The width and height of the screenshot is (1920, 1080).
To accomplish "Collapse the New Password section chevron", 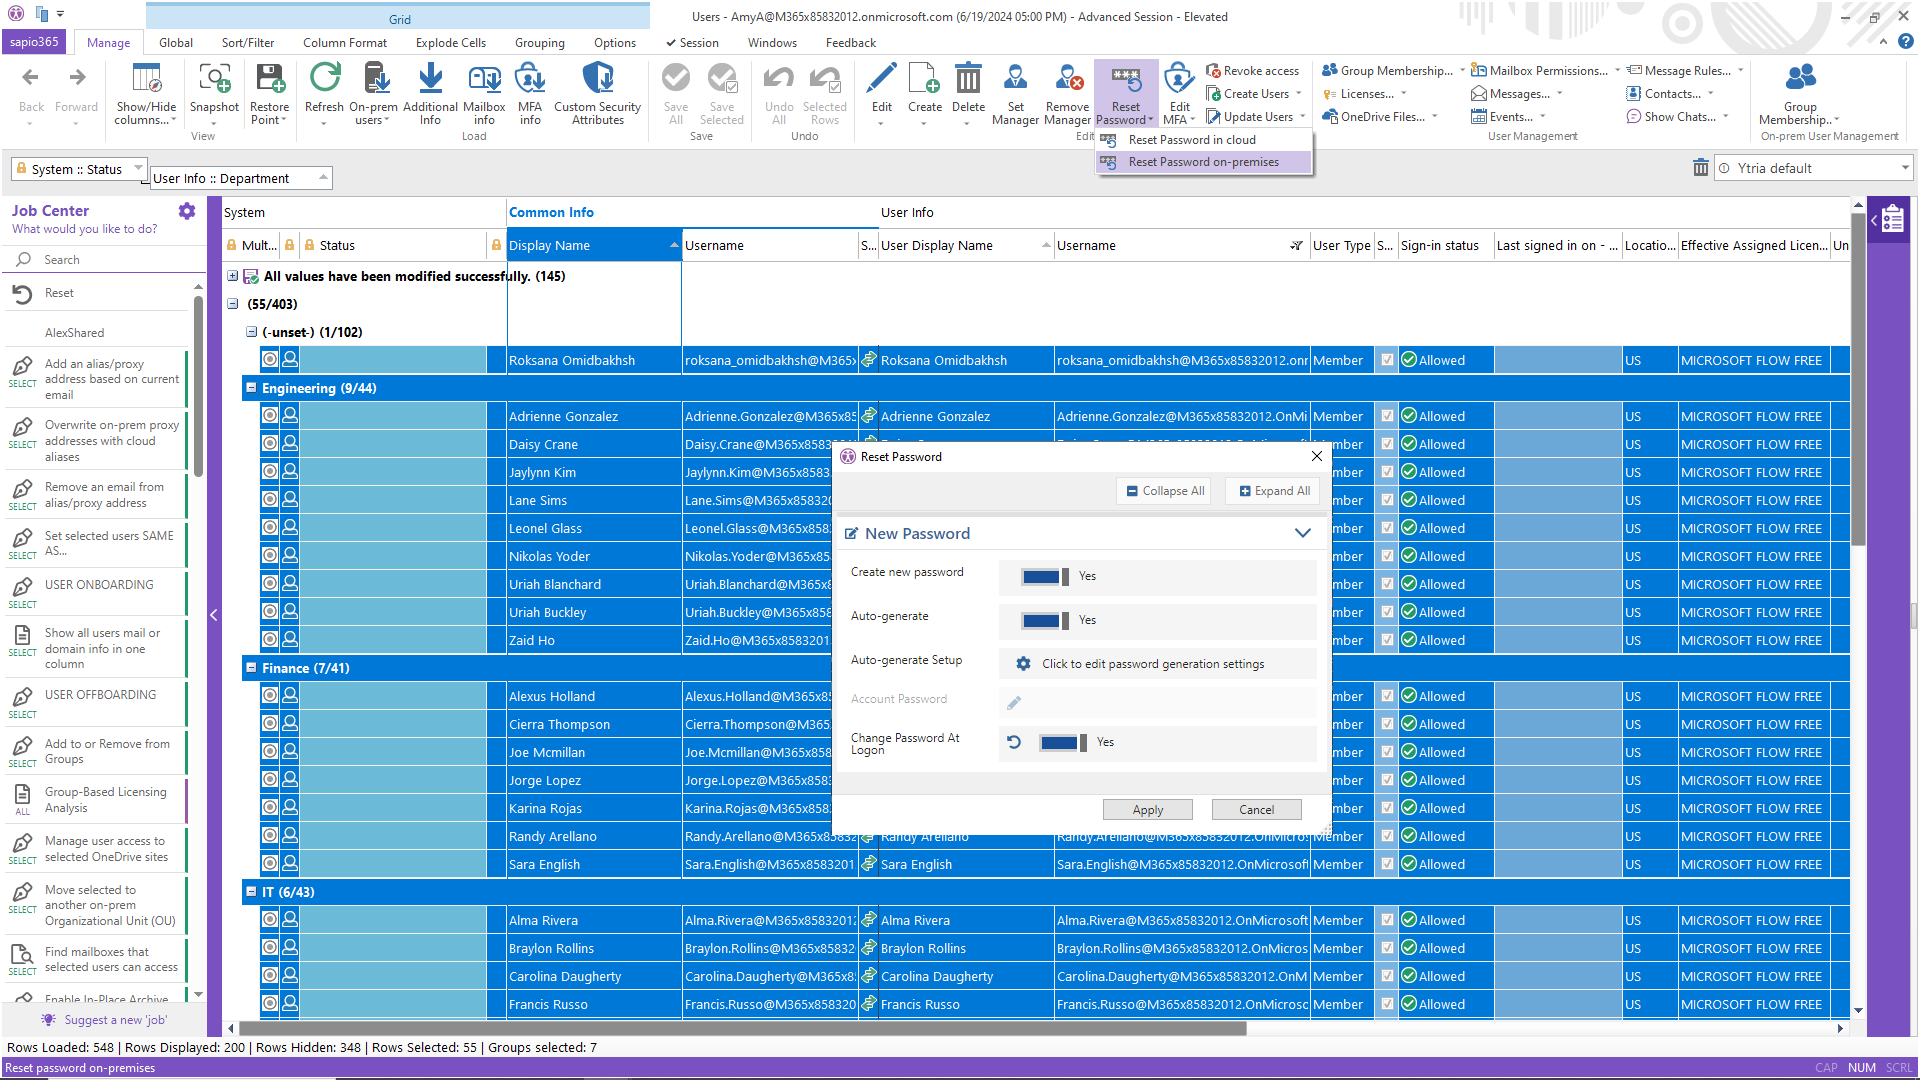I will coord(1302,533).
